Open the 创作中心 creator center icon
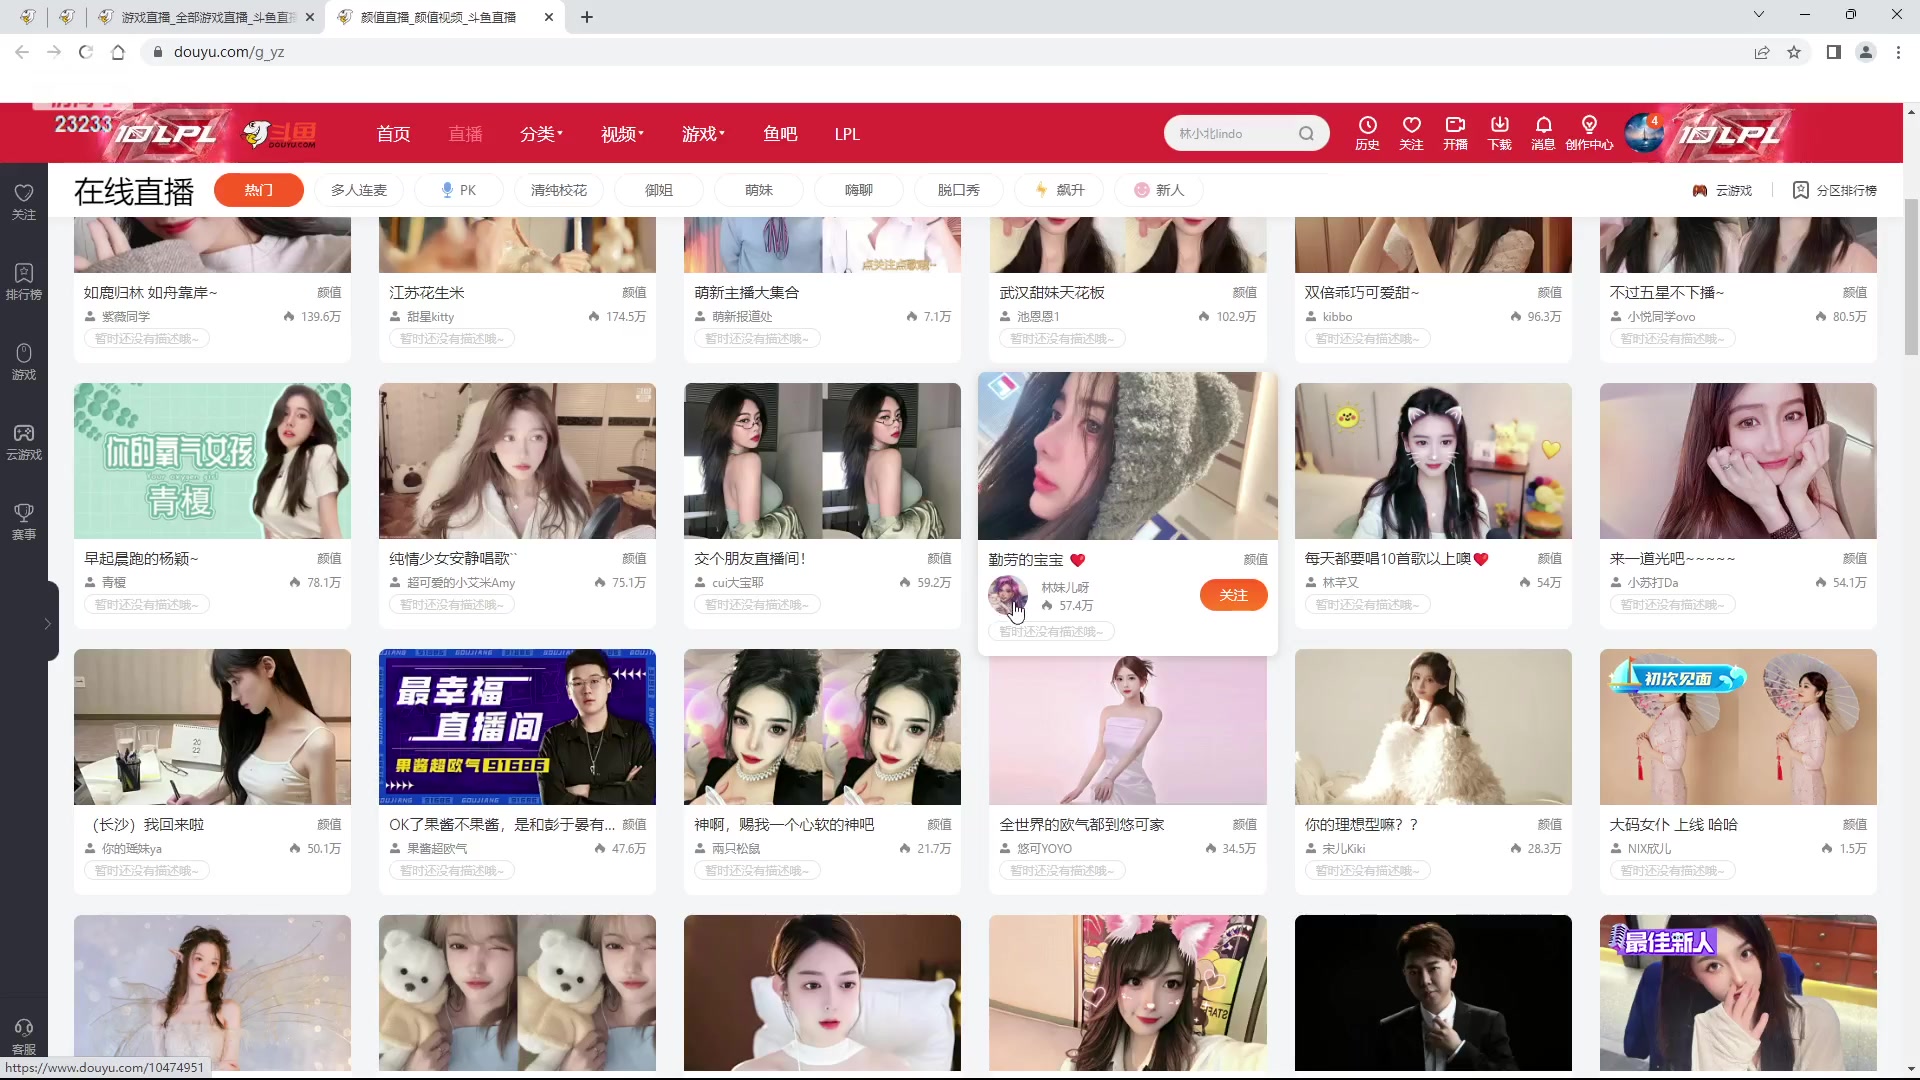The height and width of the screenshot is (1080, 1920). point(1590,133)
